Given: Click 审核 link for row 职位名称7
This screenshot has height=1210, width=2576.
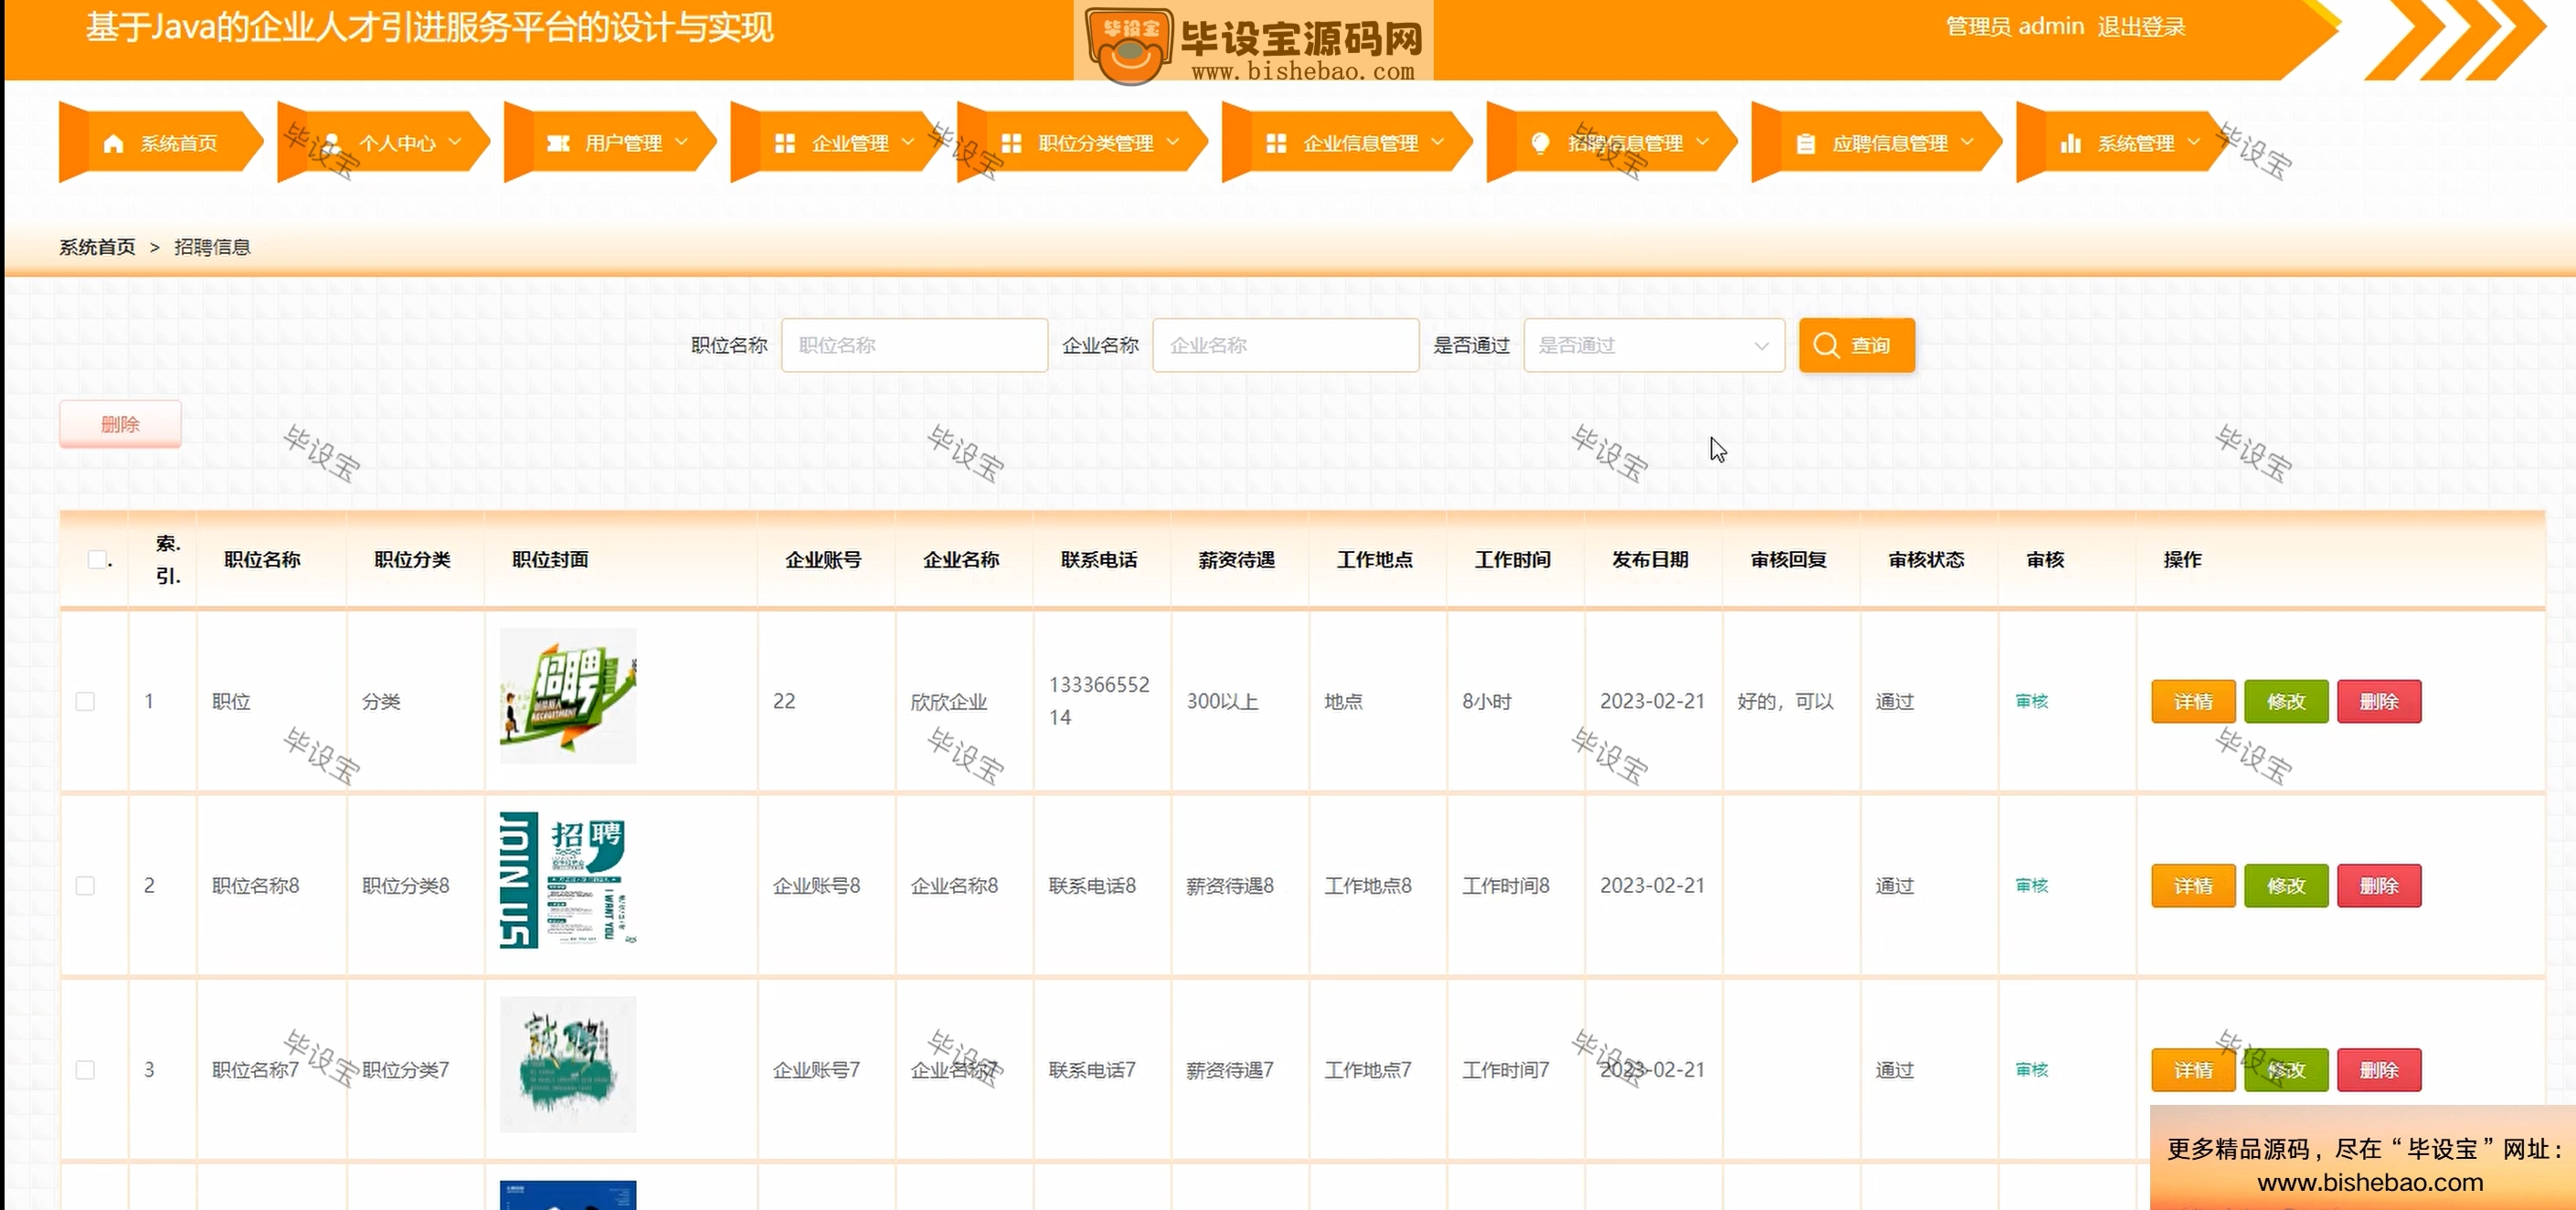Looking at the screenshot, I should pos(2032,1070).
